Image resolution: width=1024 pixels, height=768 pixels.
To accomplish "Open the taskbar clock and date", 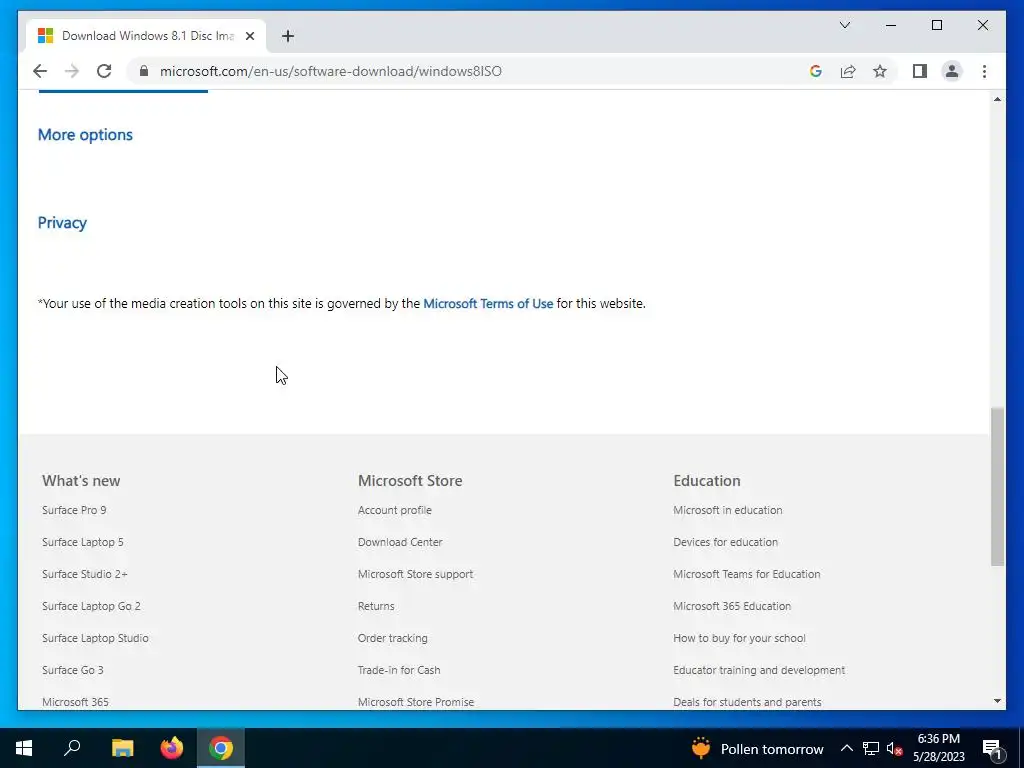I will click(938, 748).
